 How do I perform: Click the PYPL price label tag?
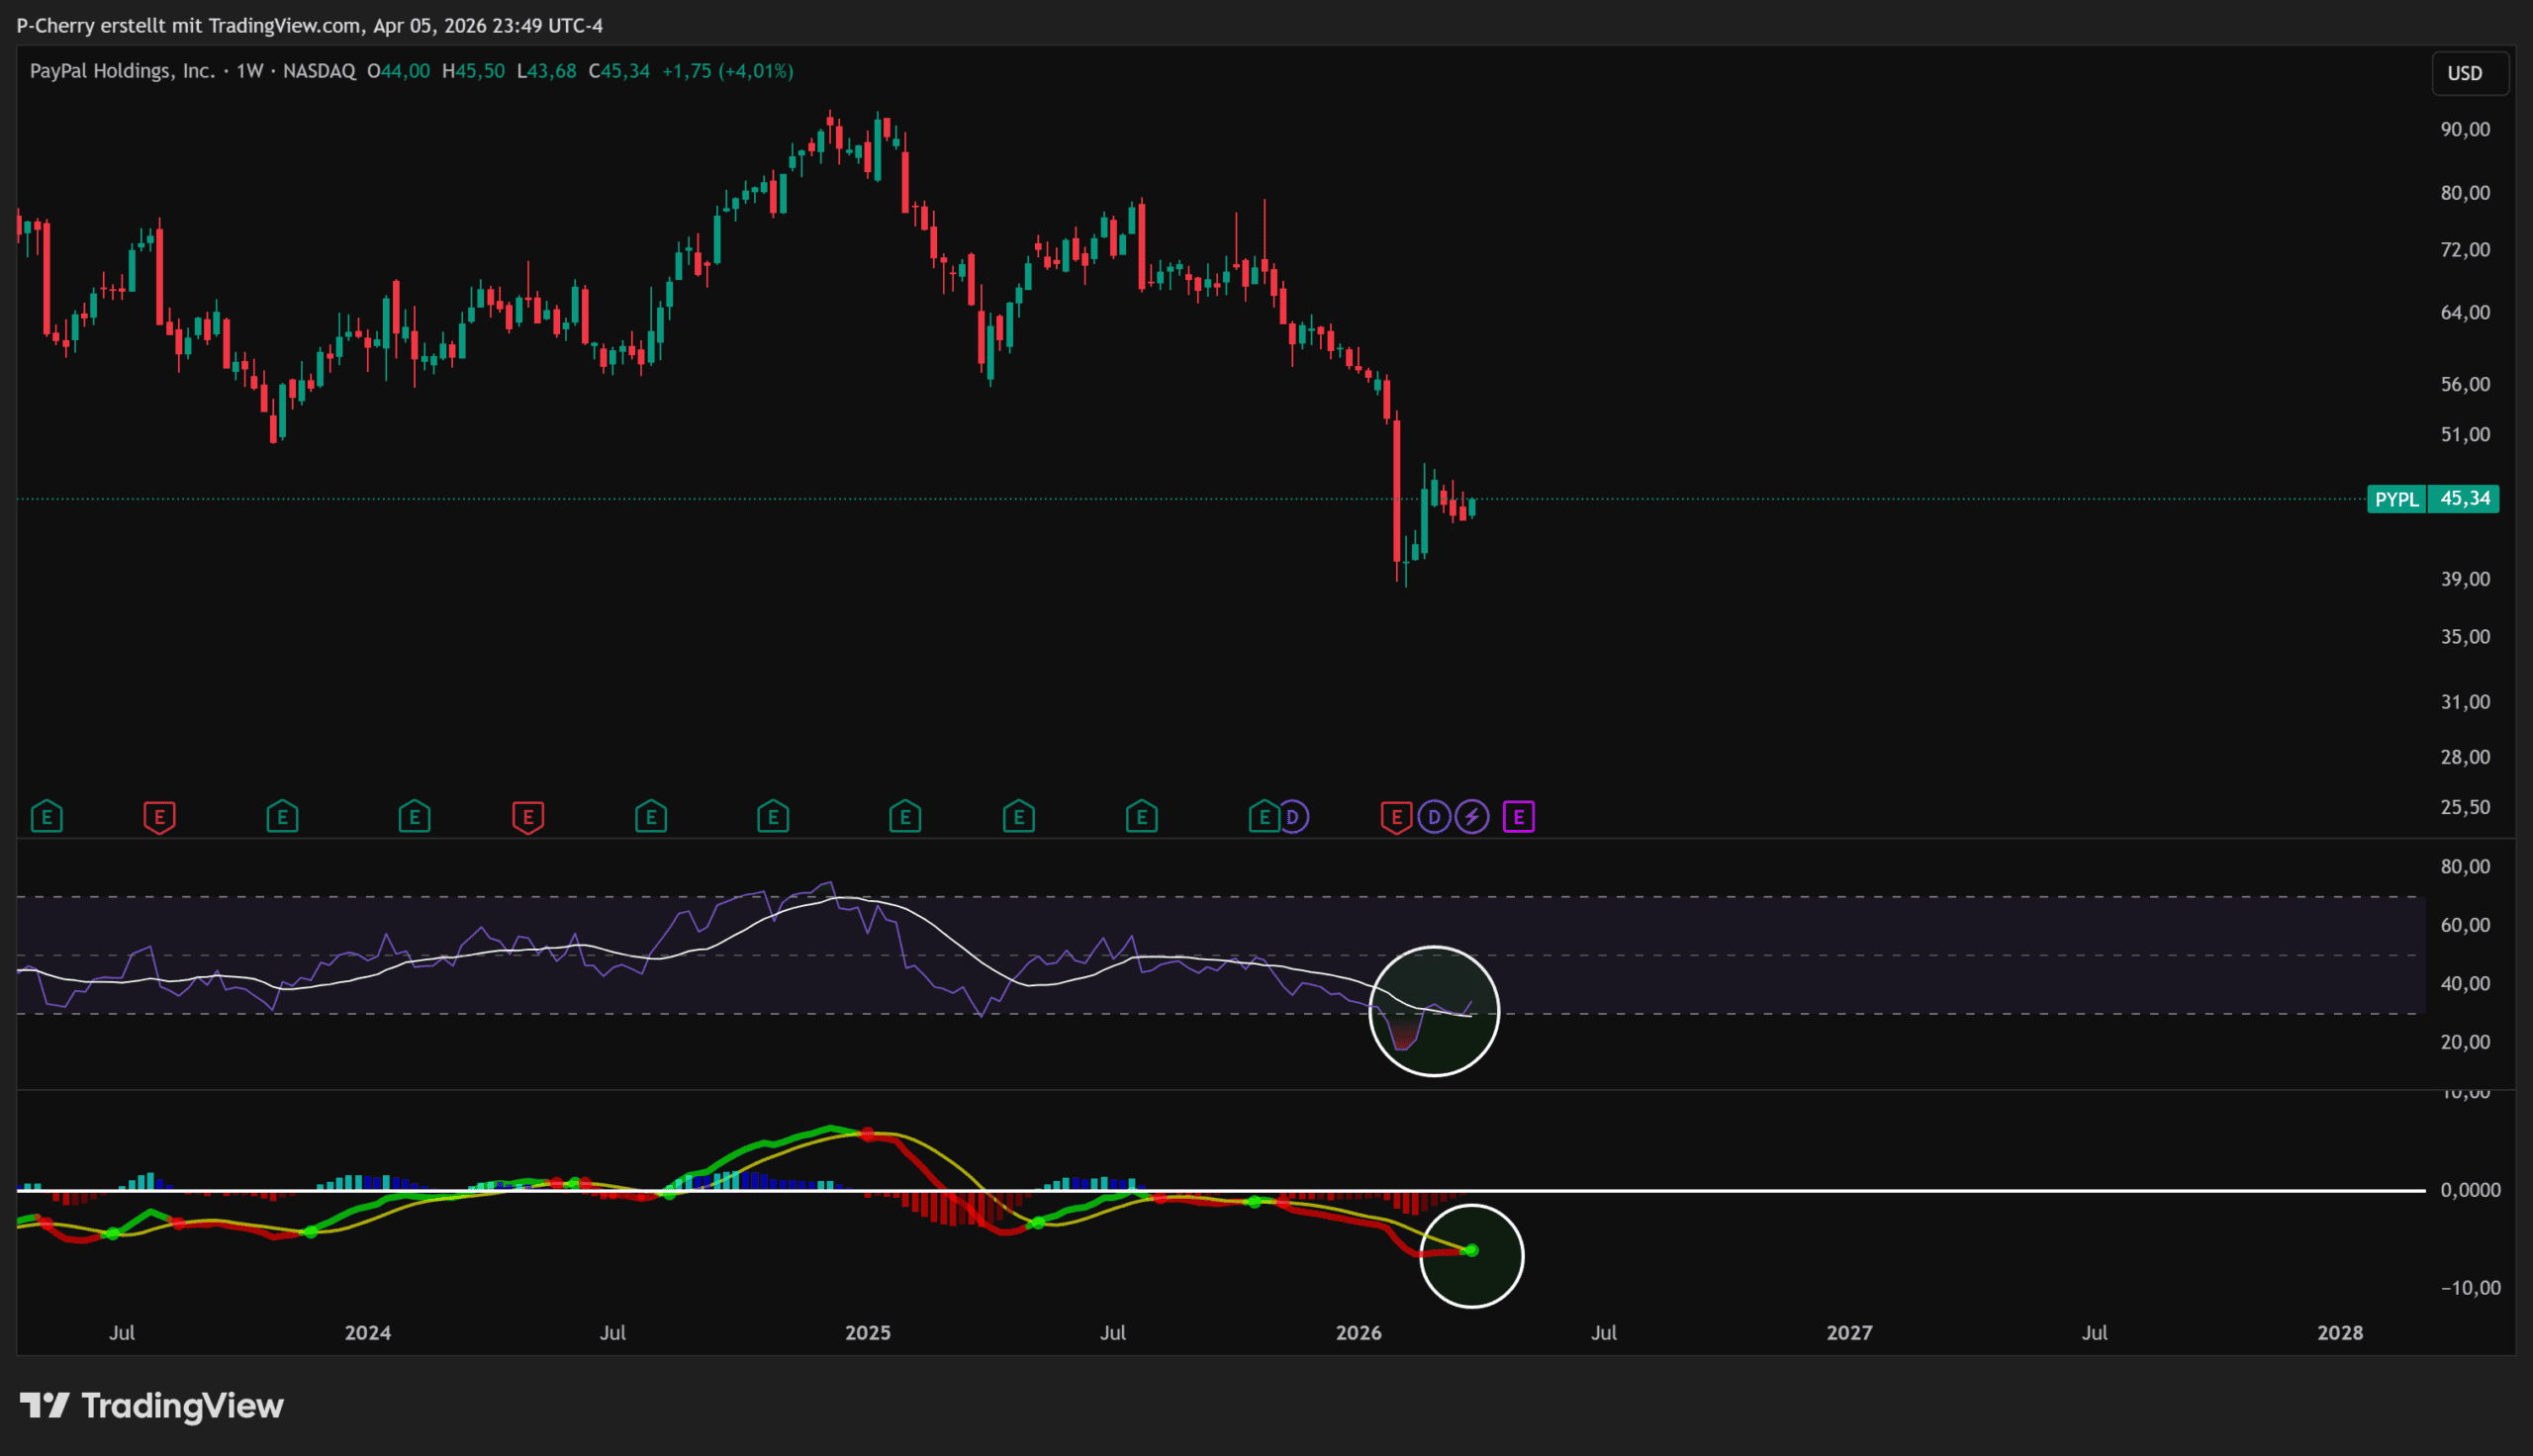[x=2396, y=499]
